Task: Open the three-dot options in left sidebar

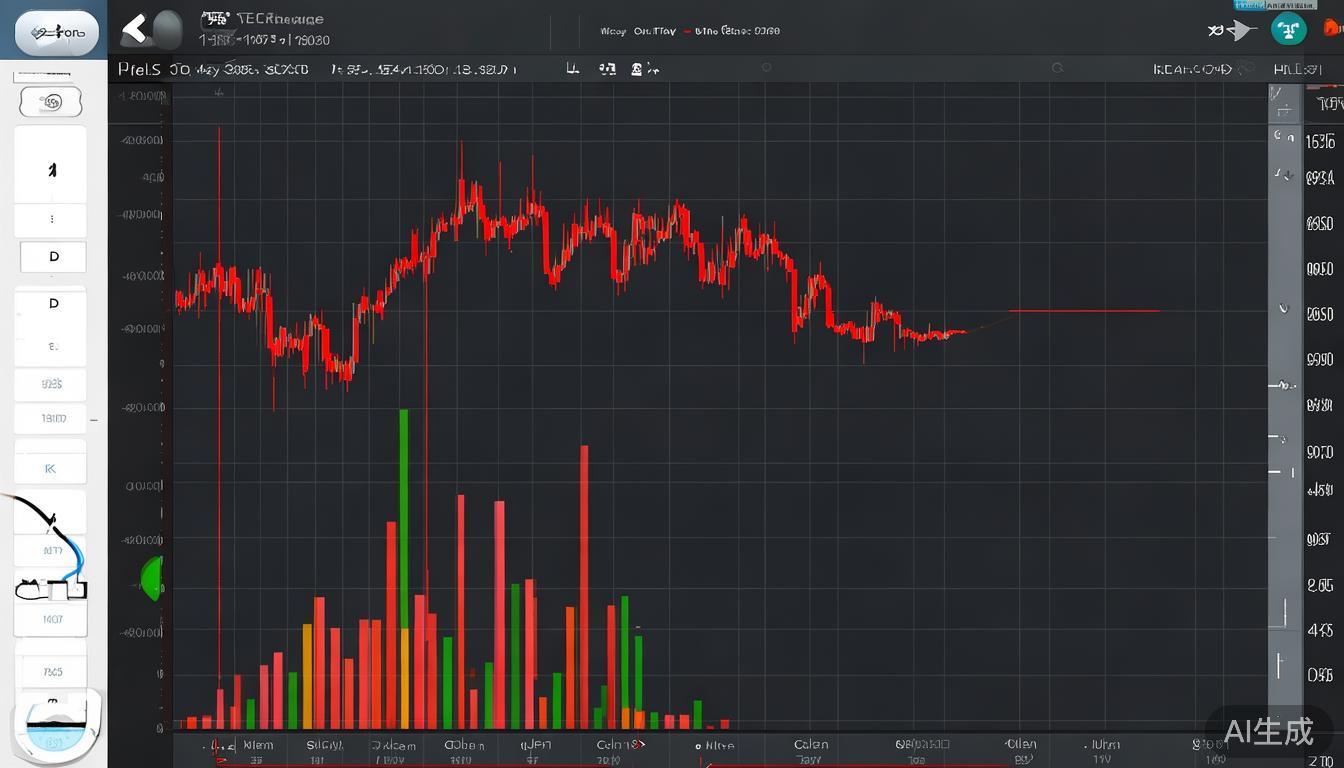Action: (x=52, y=219)
